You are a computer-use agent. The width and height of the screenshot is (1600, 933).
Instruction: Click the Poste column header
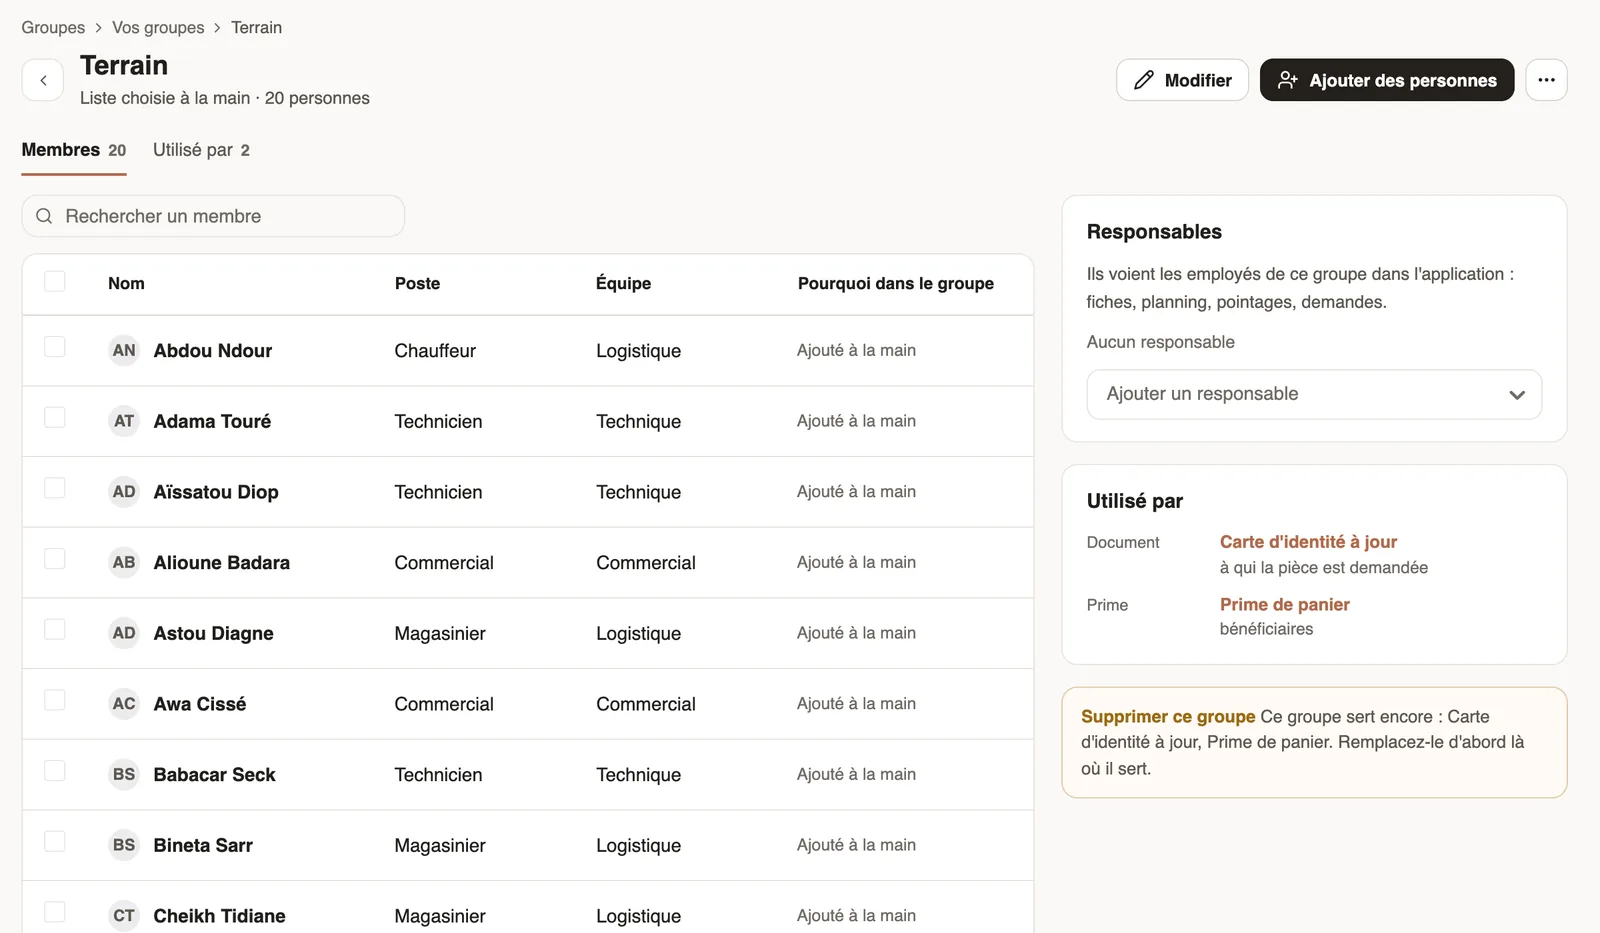click(x=417, y=284)
